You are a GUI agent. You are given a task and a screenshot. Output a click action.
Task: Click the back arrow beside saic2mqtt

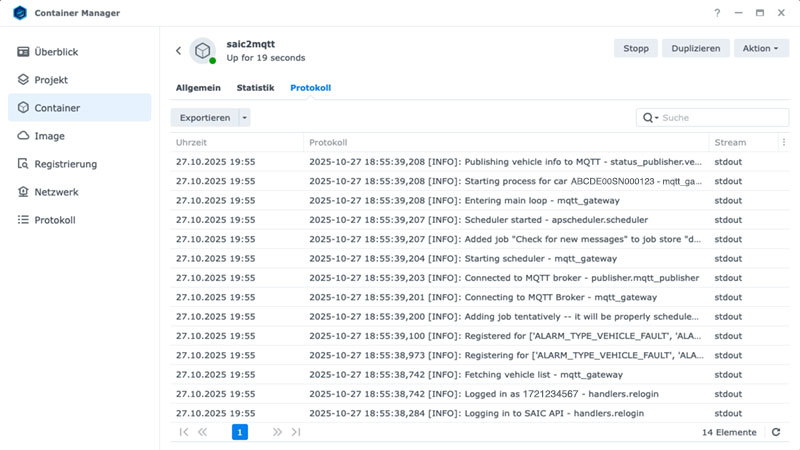click(178, 51)
